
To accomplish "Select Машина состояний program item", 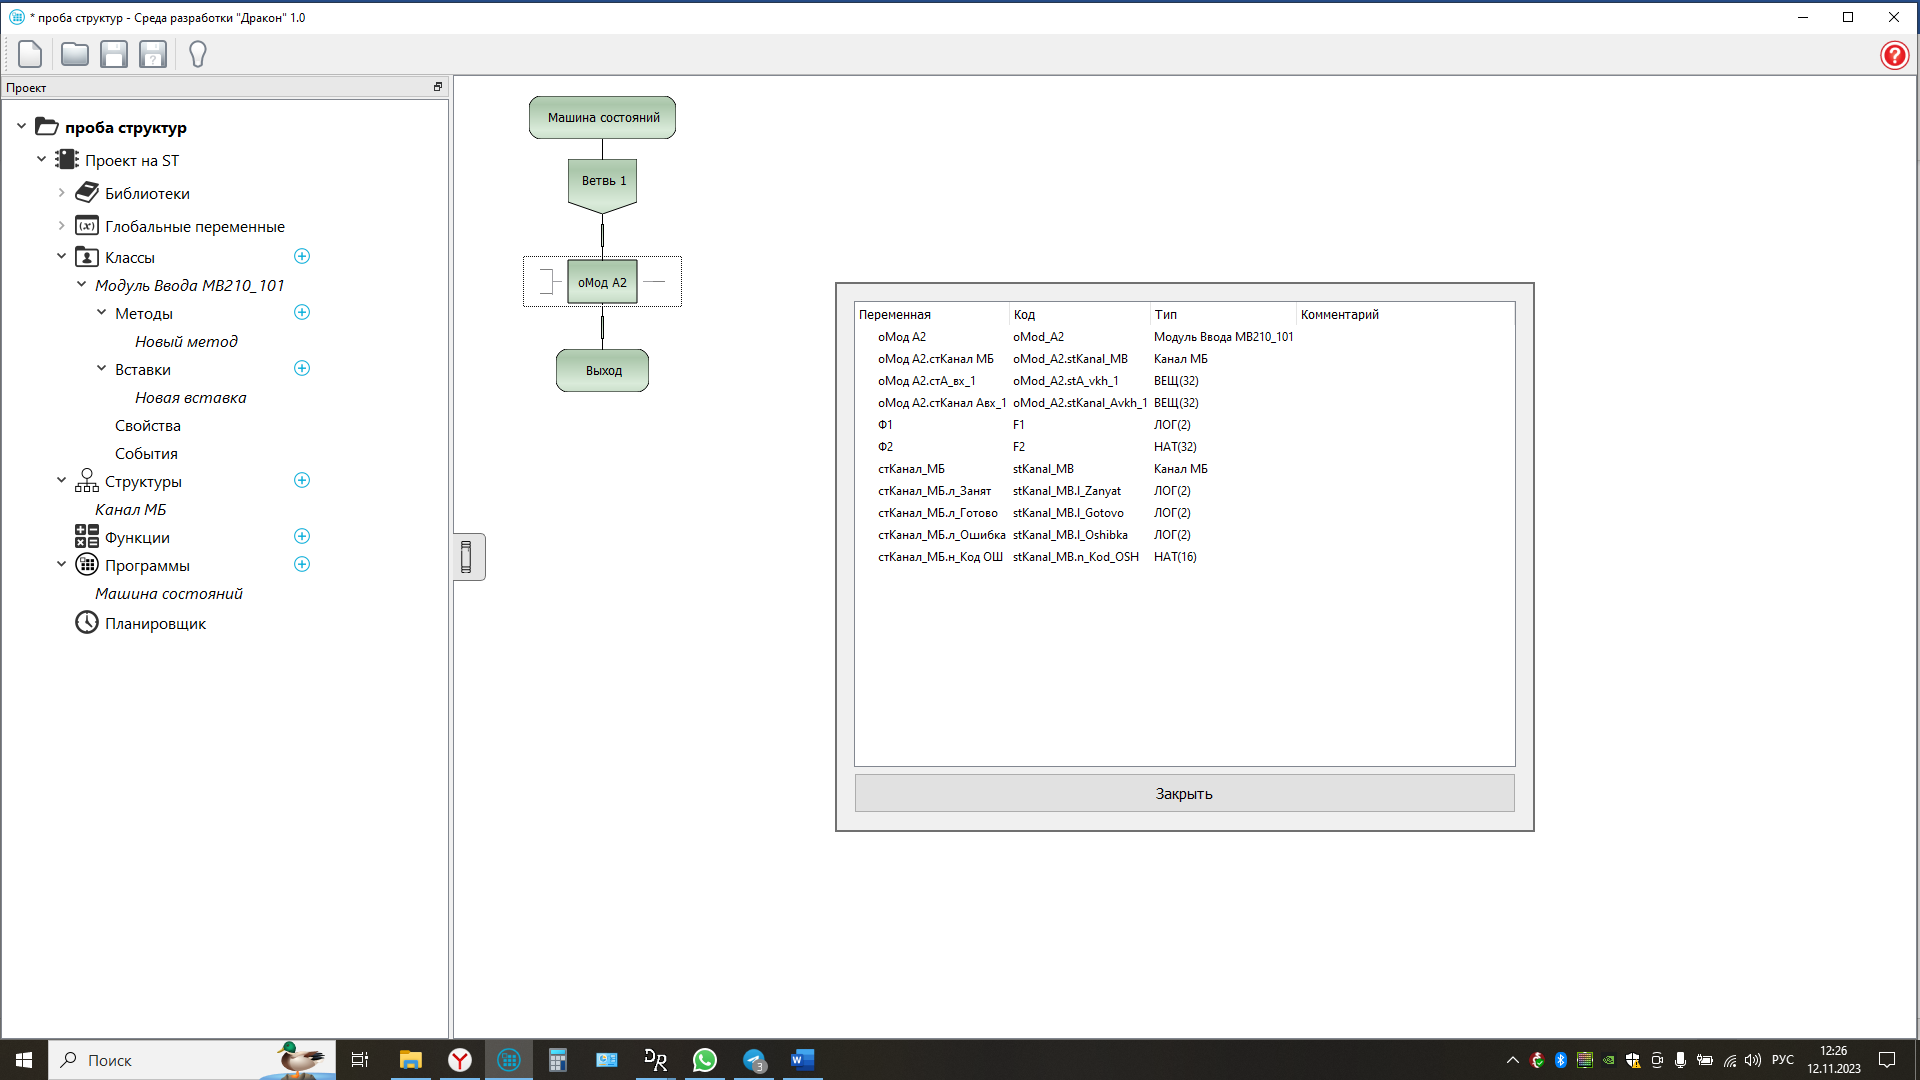I will (168, 594).
